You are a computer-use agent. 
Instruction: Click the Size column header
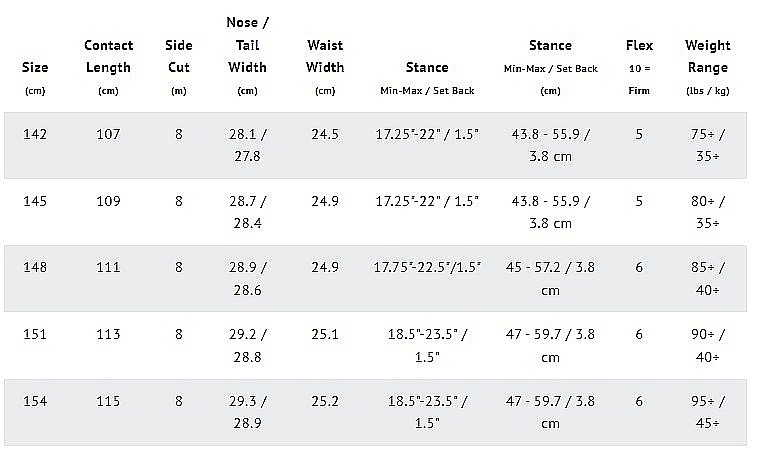34,68
